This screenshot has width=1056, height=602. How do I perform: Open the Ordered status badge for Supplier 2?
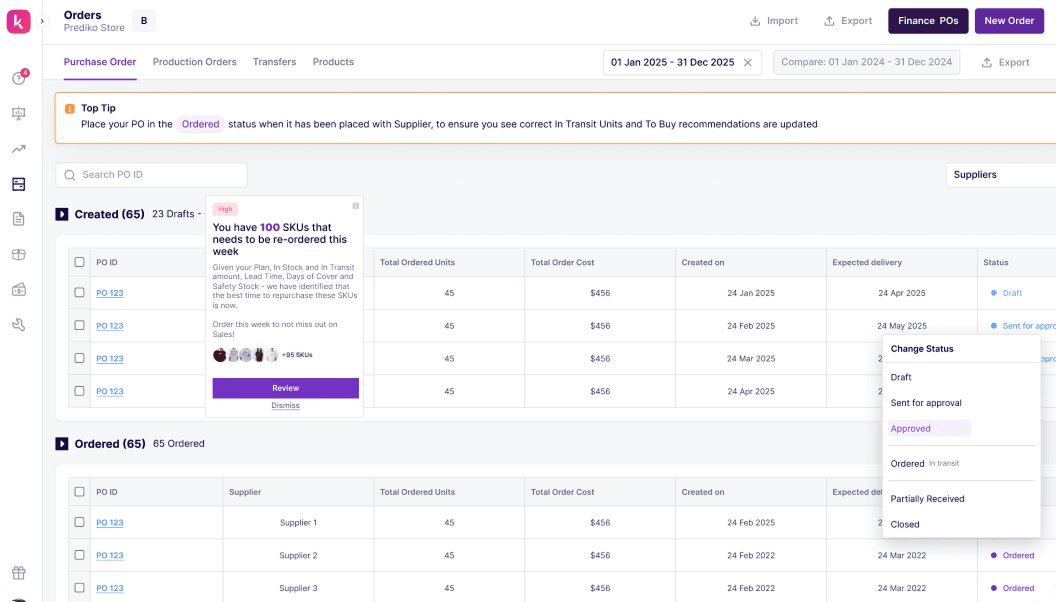pos(1012,556)
